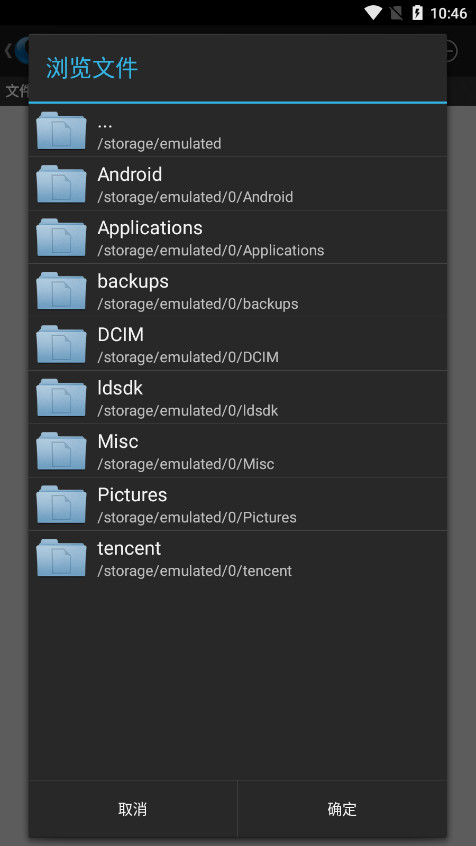The image size is (476, 846).
Task: Open the parent folder icon for /storage/emulated
Action: pos(61,131)
